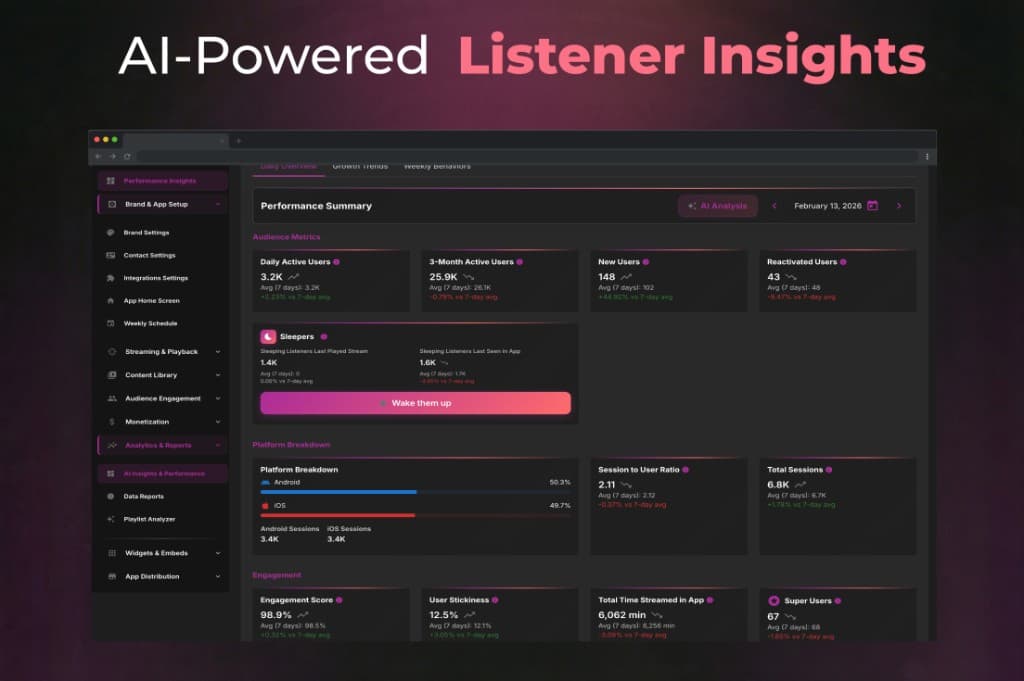The image size is (1024, 681).
Task: Switch to the Growth Trends tab
Action: point(360,167)
